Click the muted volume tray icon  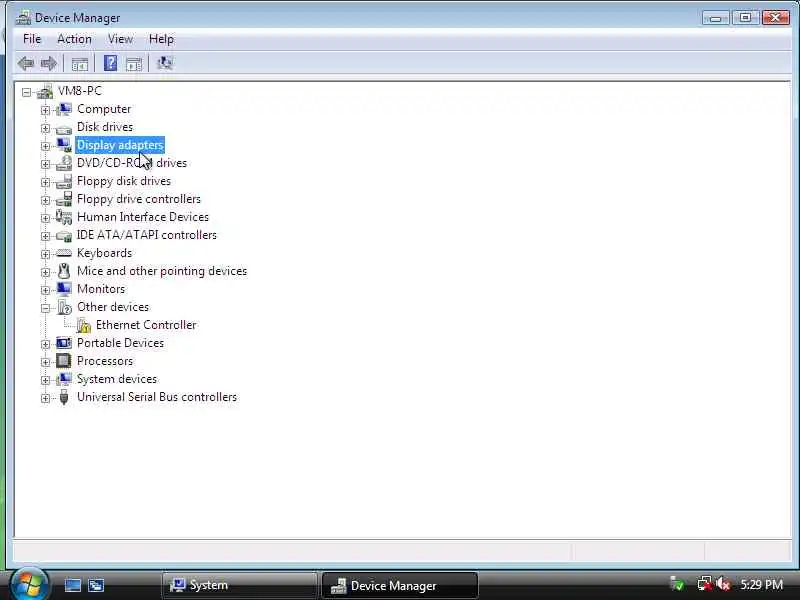point(723,584)
